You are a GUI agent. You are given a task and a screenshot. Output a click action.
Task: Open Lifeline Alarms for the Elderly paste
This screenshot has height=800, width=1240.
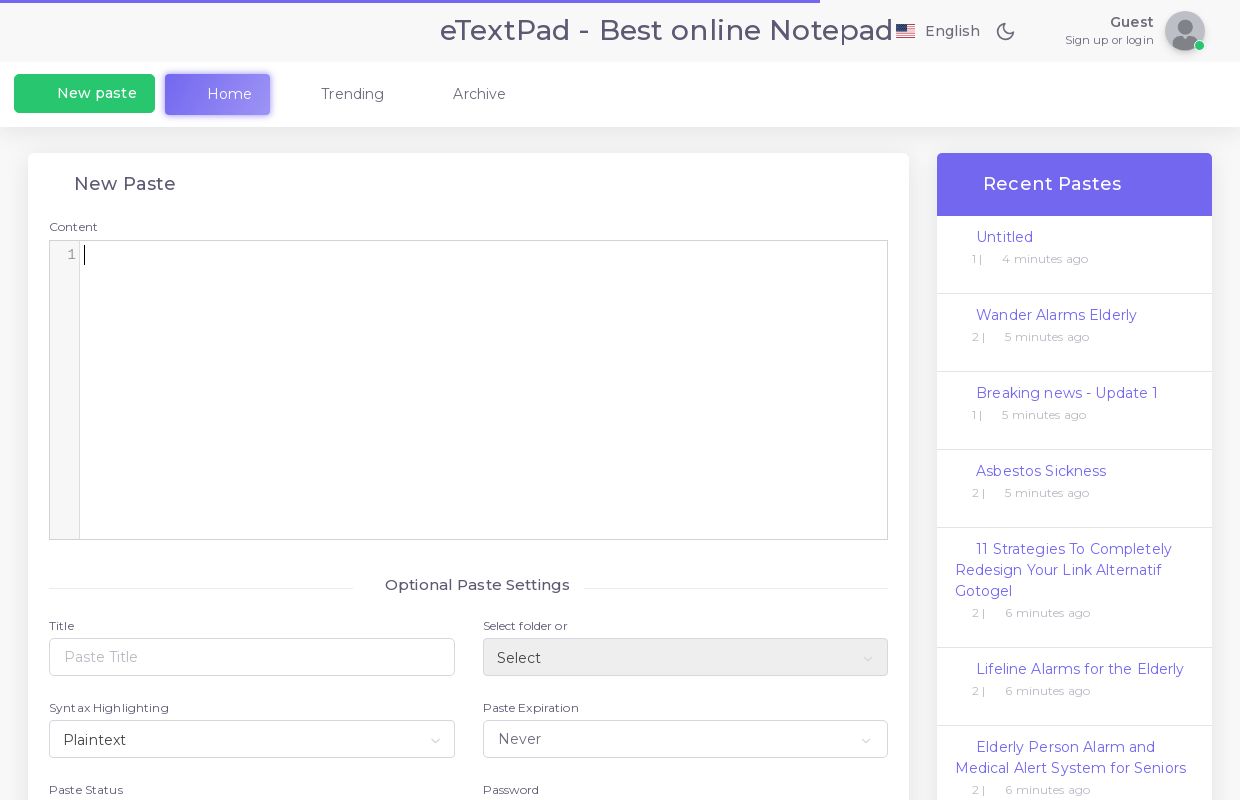[x=1079, y=669]
